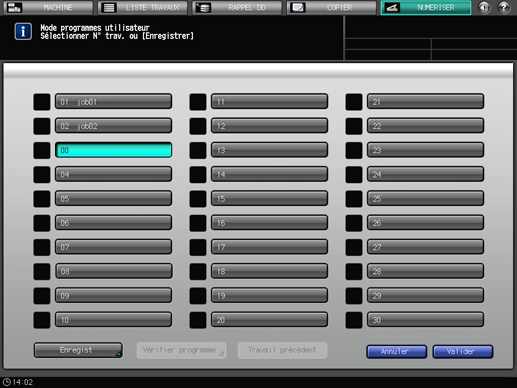Choose program slot 05
This screenshot has height=388, width=517.
[113, 198]
